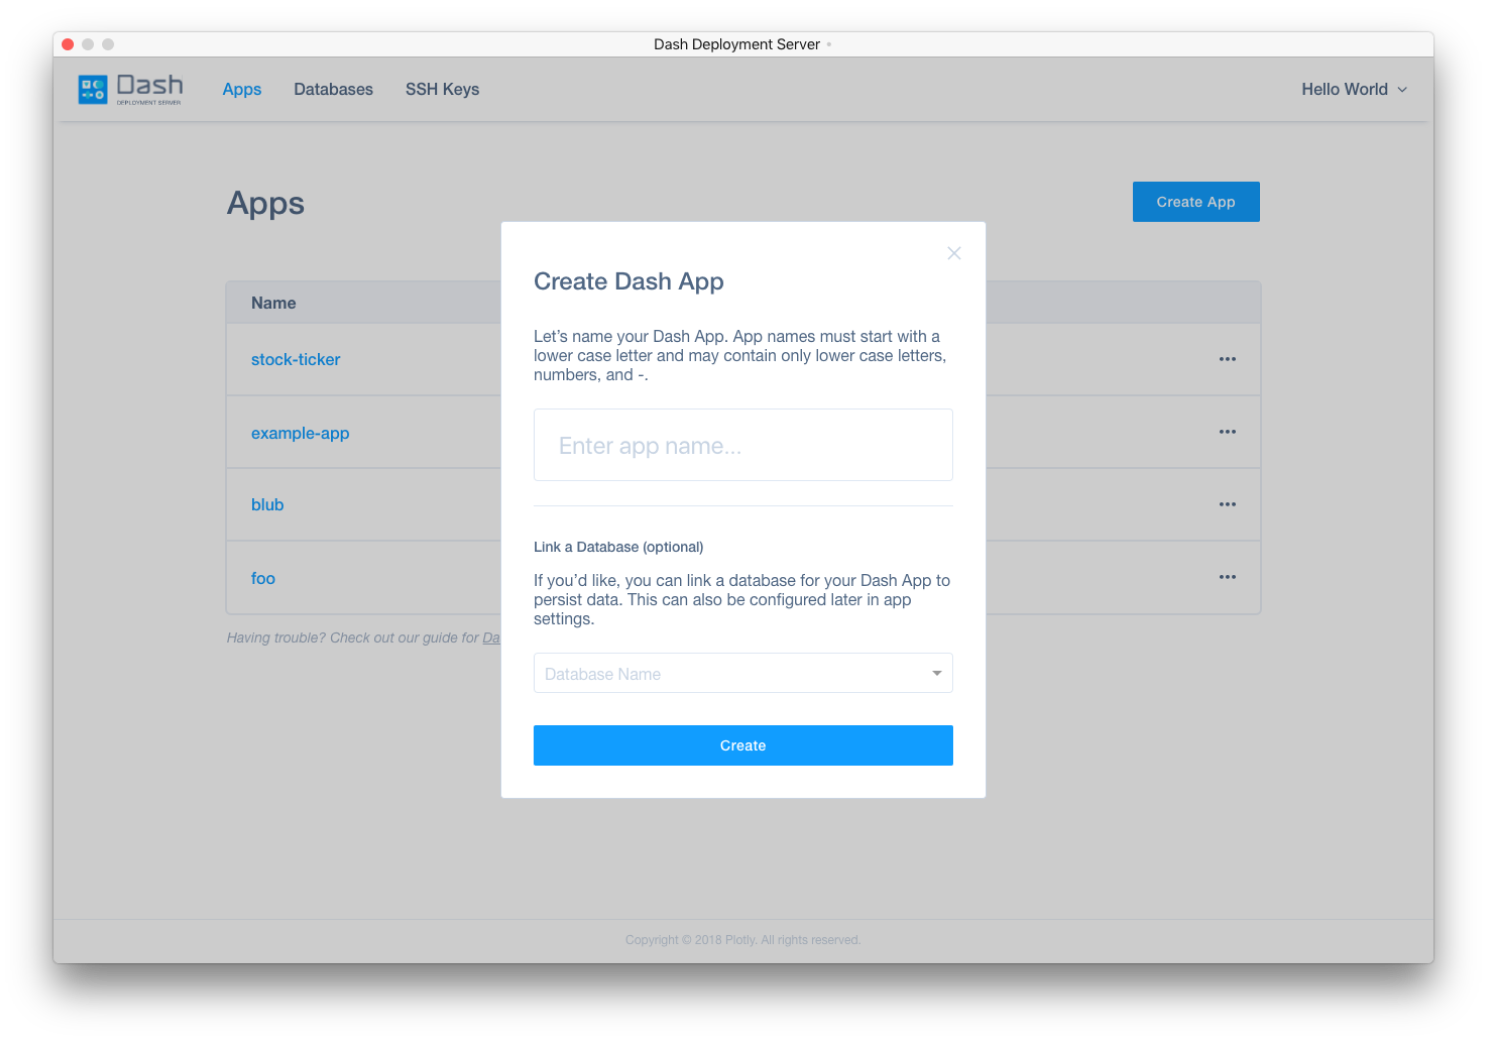Open the example-app row options menu
The height and width of the screenshot is (1044, 1485).
coord(1227,432)
